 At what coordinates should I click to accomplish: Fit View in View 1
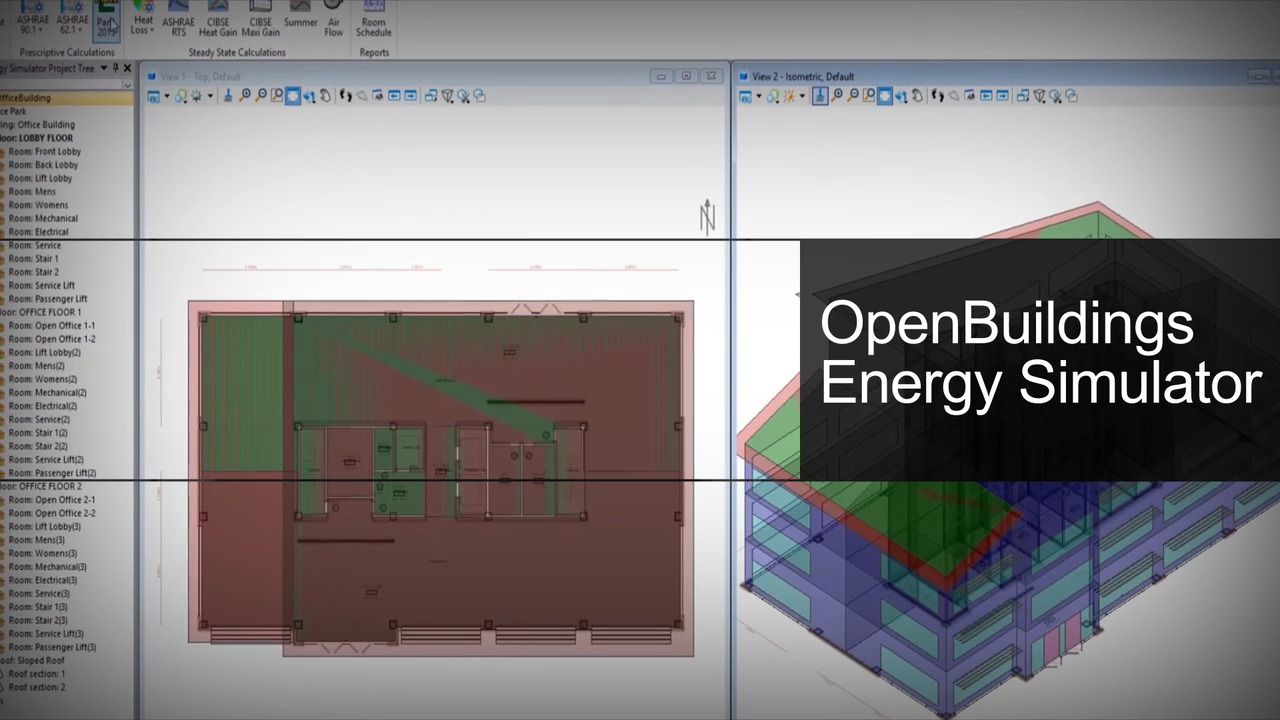click(292, 96)
